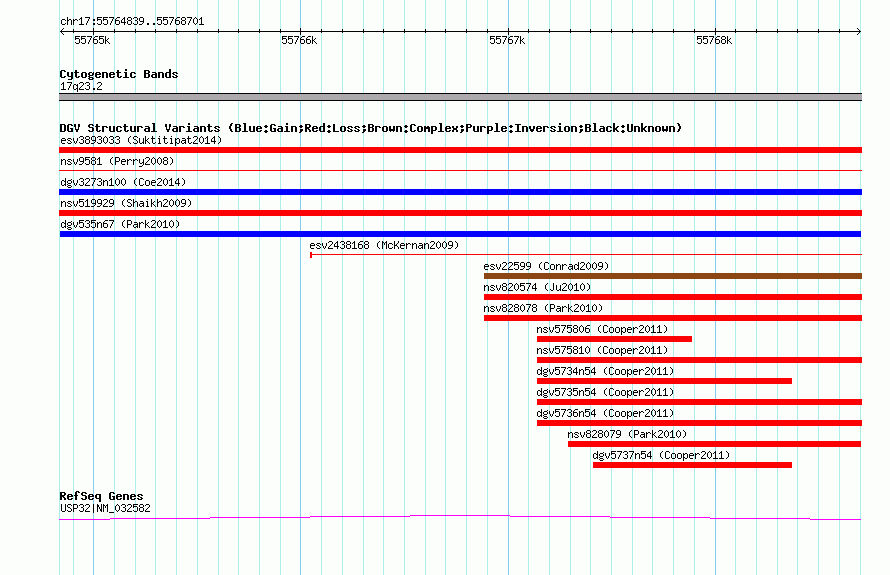
Task: Click the chr17:55764839..55768701 coordinate text
Action: [132, 22]
